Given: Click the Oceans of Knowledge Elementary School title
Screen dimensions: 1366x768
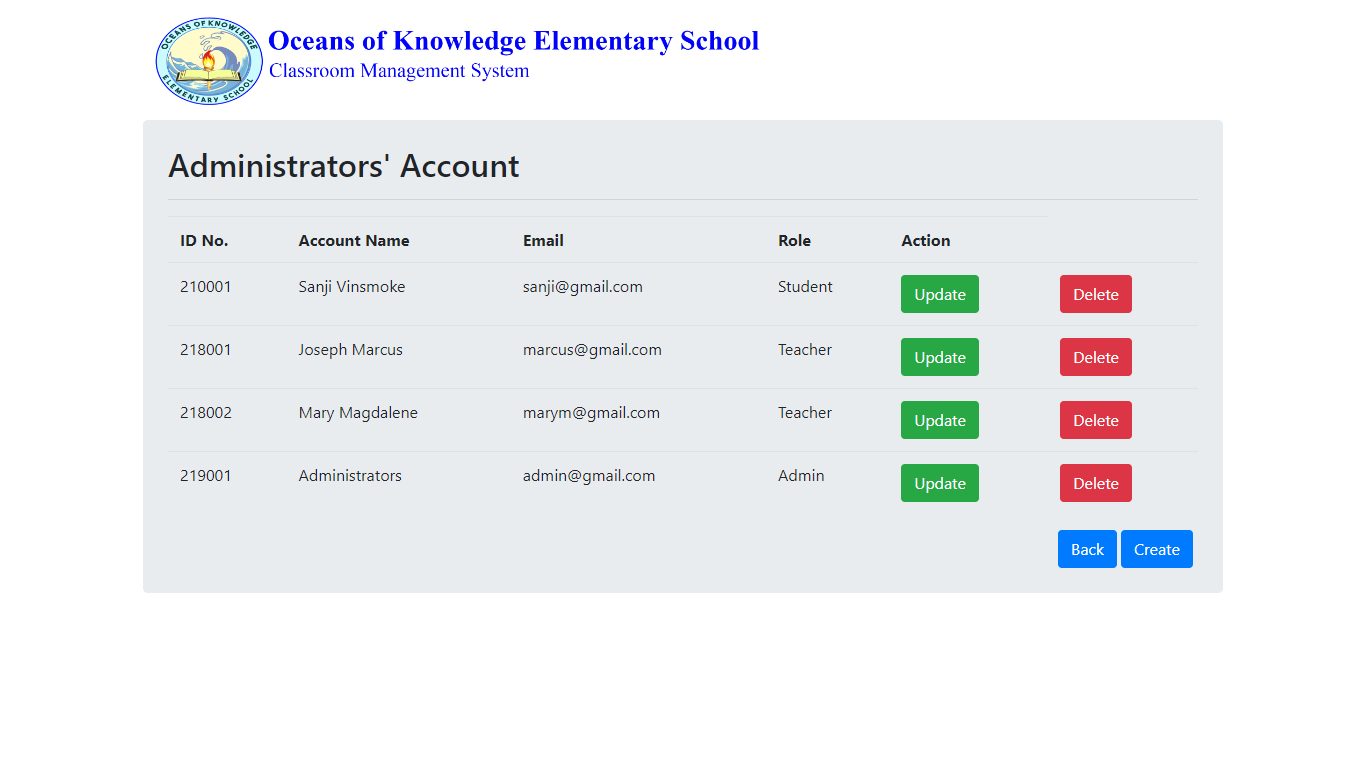Looking at the screenshot, I should pyautogui.click(x=513, y=41).
